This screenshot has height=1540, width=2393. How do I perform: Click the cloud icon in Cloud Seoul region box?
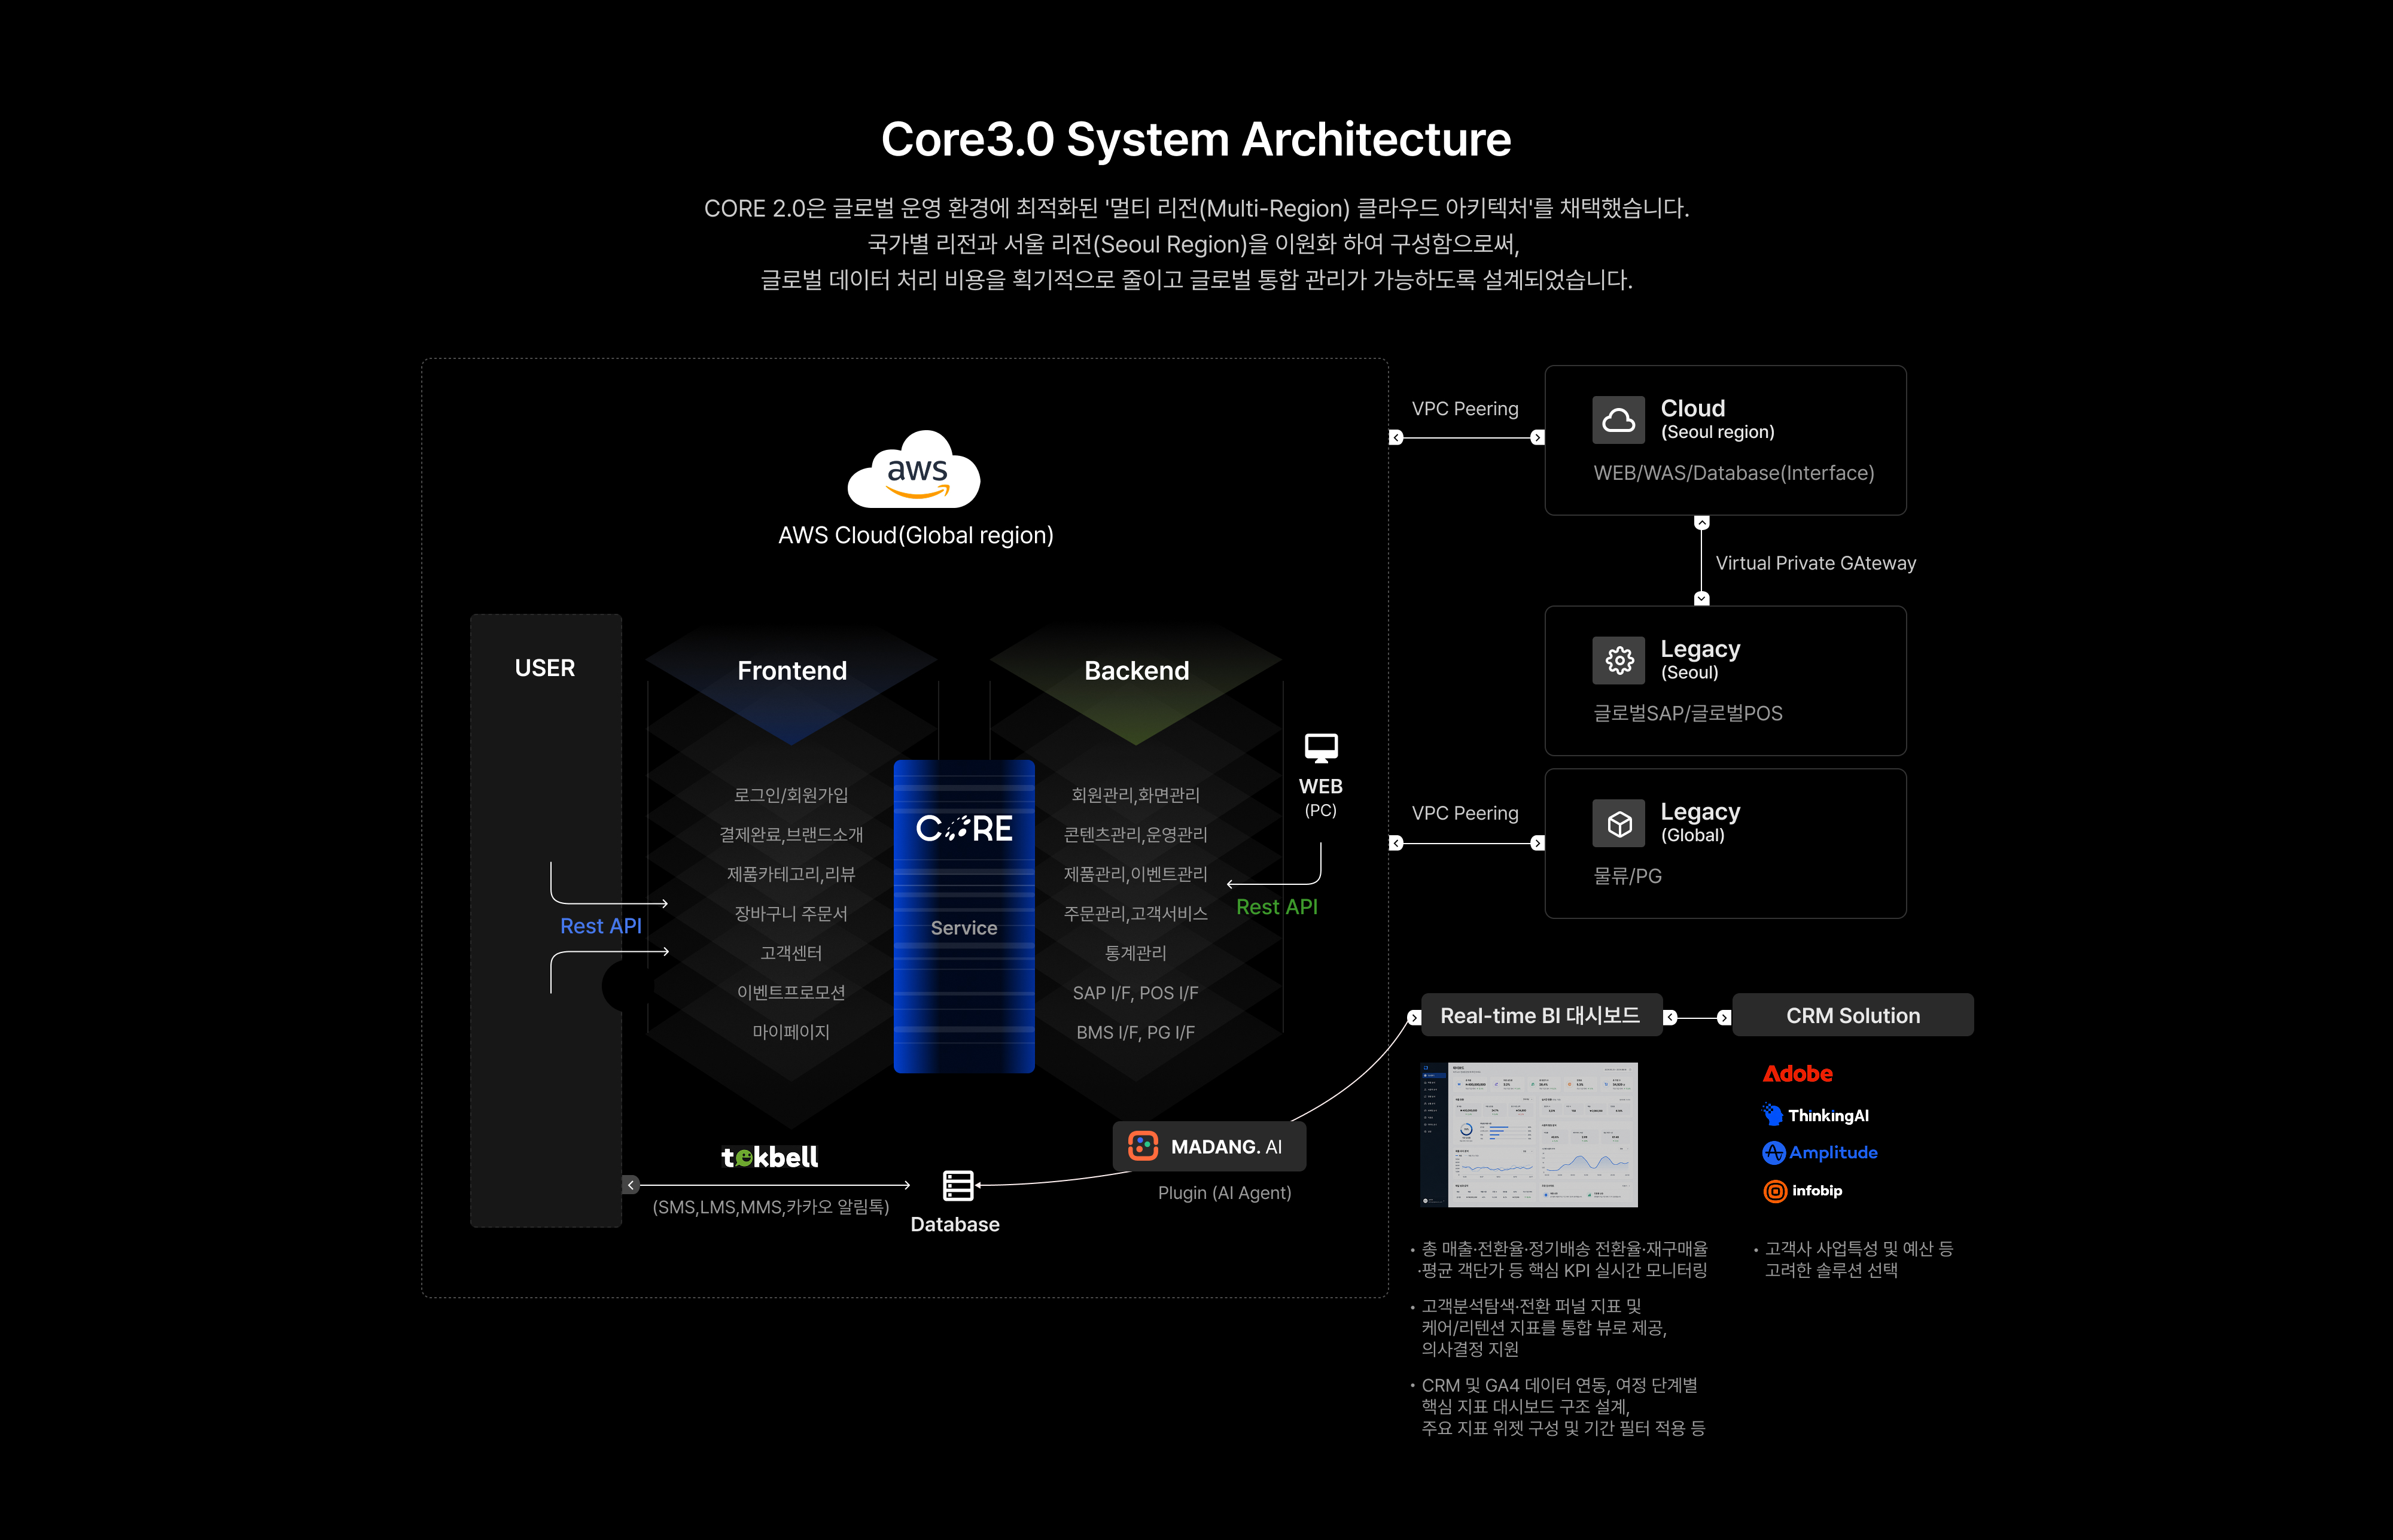click(1618, 420)
